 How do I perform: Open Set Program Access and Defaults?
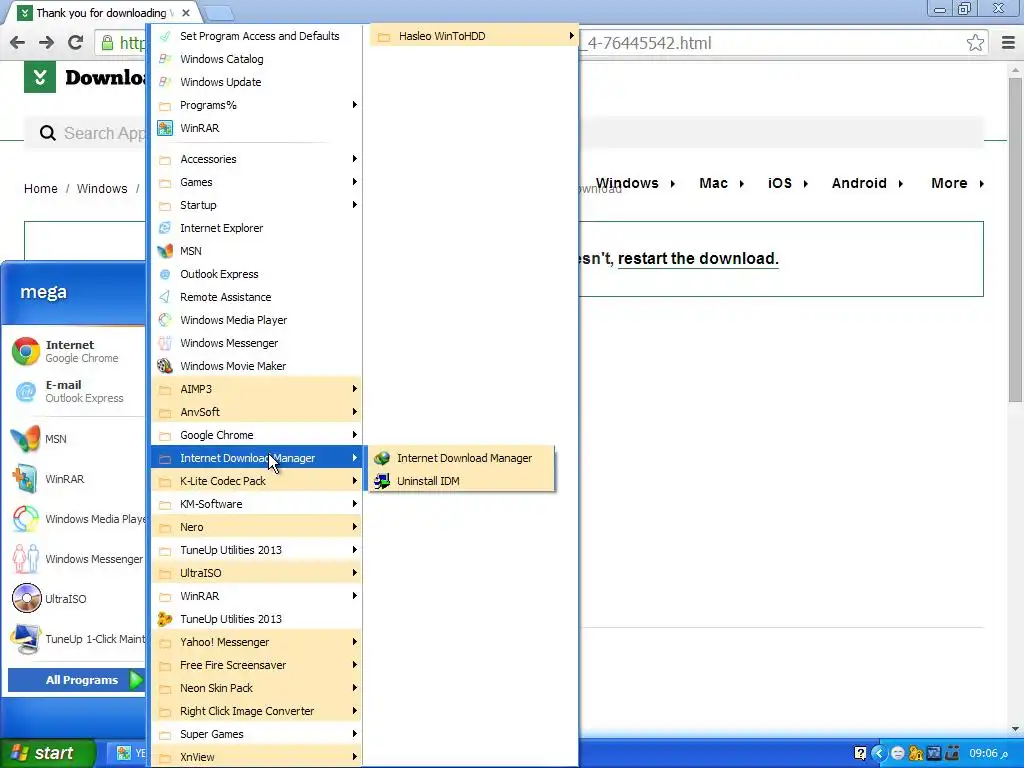pyautogui.click(x=257, y=36)
